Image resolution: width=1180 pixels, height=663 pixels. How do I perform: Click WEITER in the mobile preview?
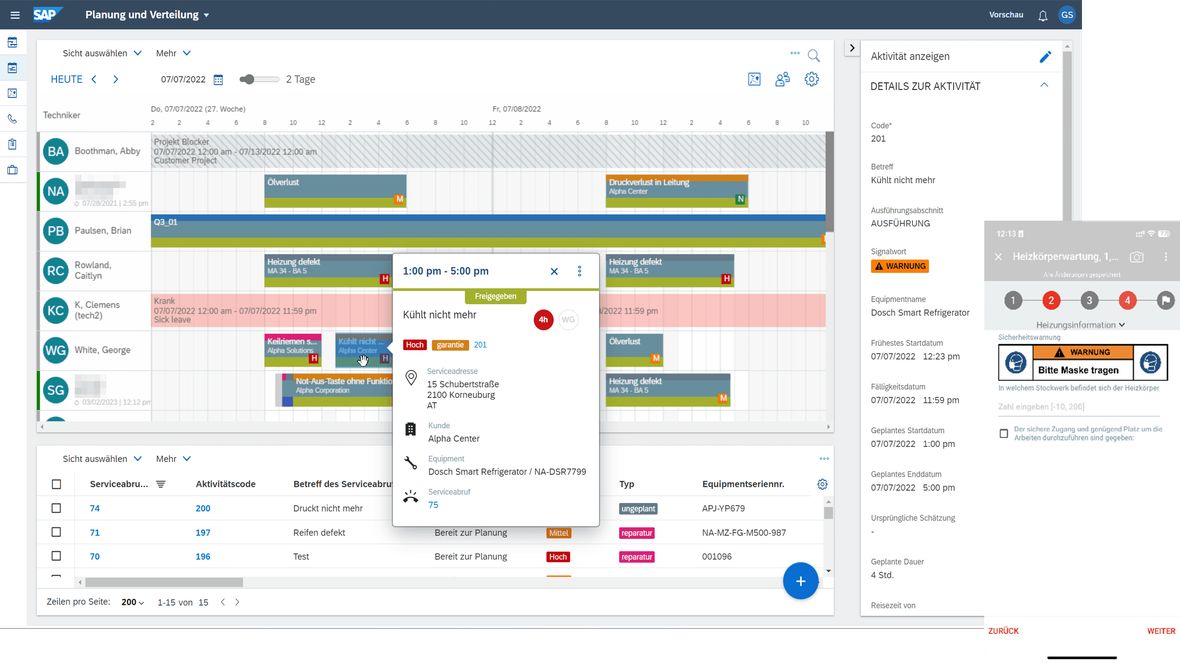(x=1161, y=631)
